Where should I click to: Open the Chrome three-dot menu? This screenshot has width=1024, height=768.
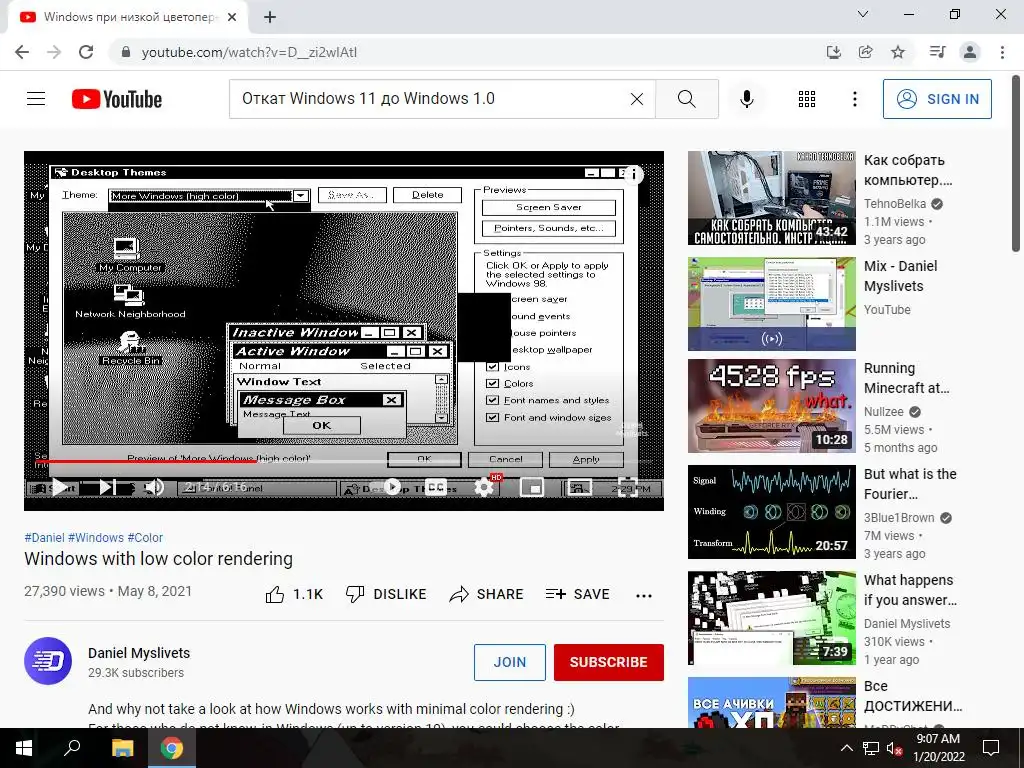tap(1002, 52)
